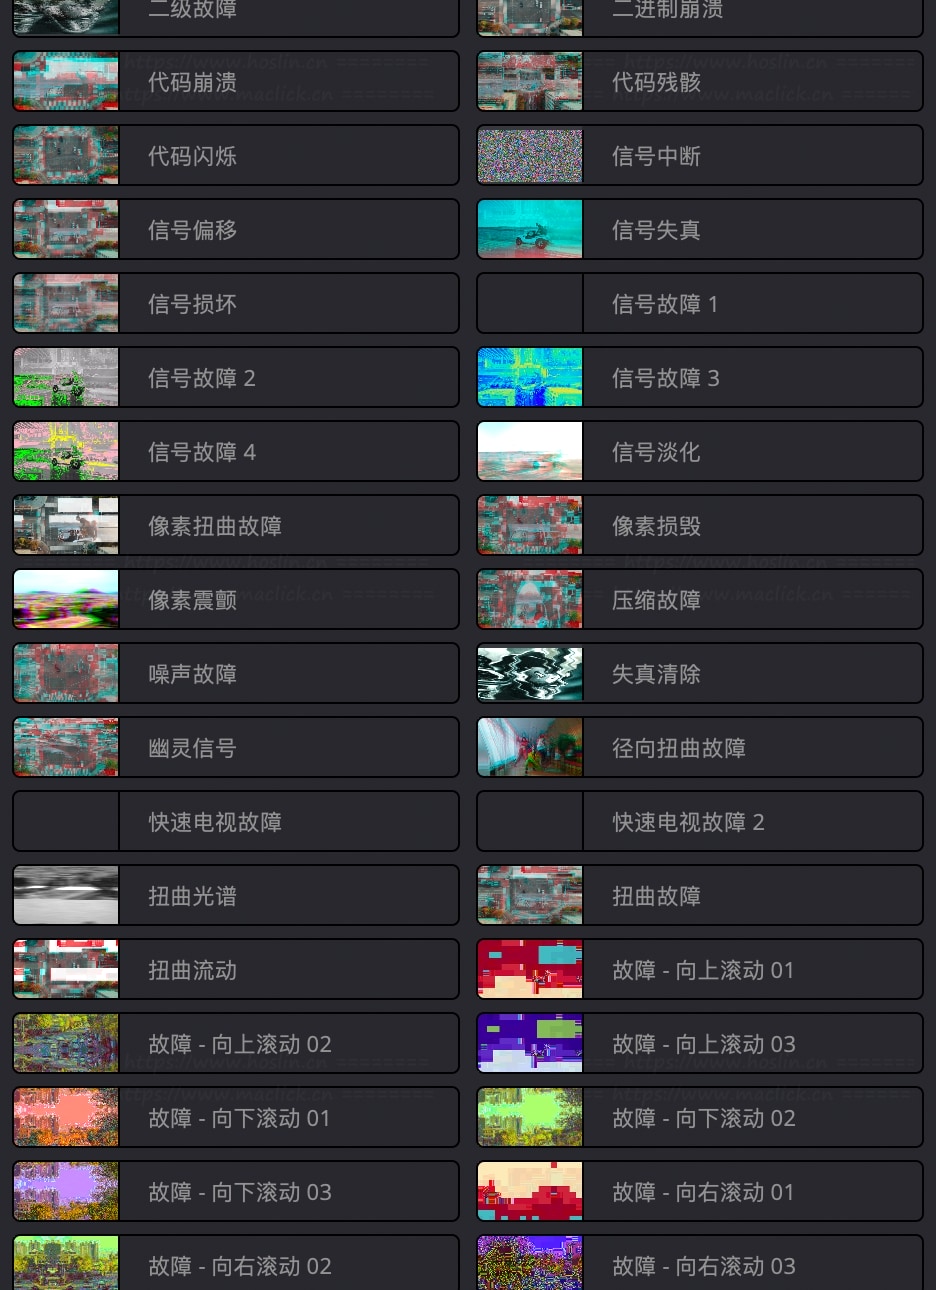Click the 信号淡化 faded thumbnail
The height and width of the screenshot is (1290, 936).
tap(530, 451)
